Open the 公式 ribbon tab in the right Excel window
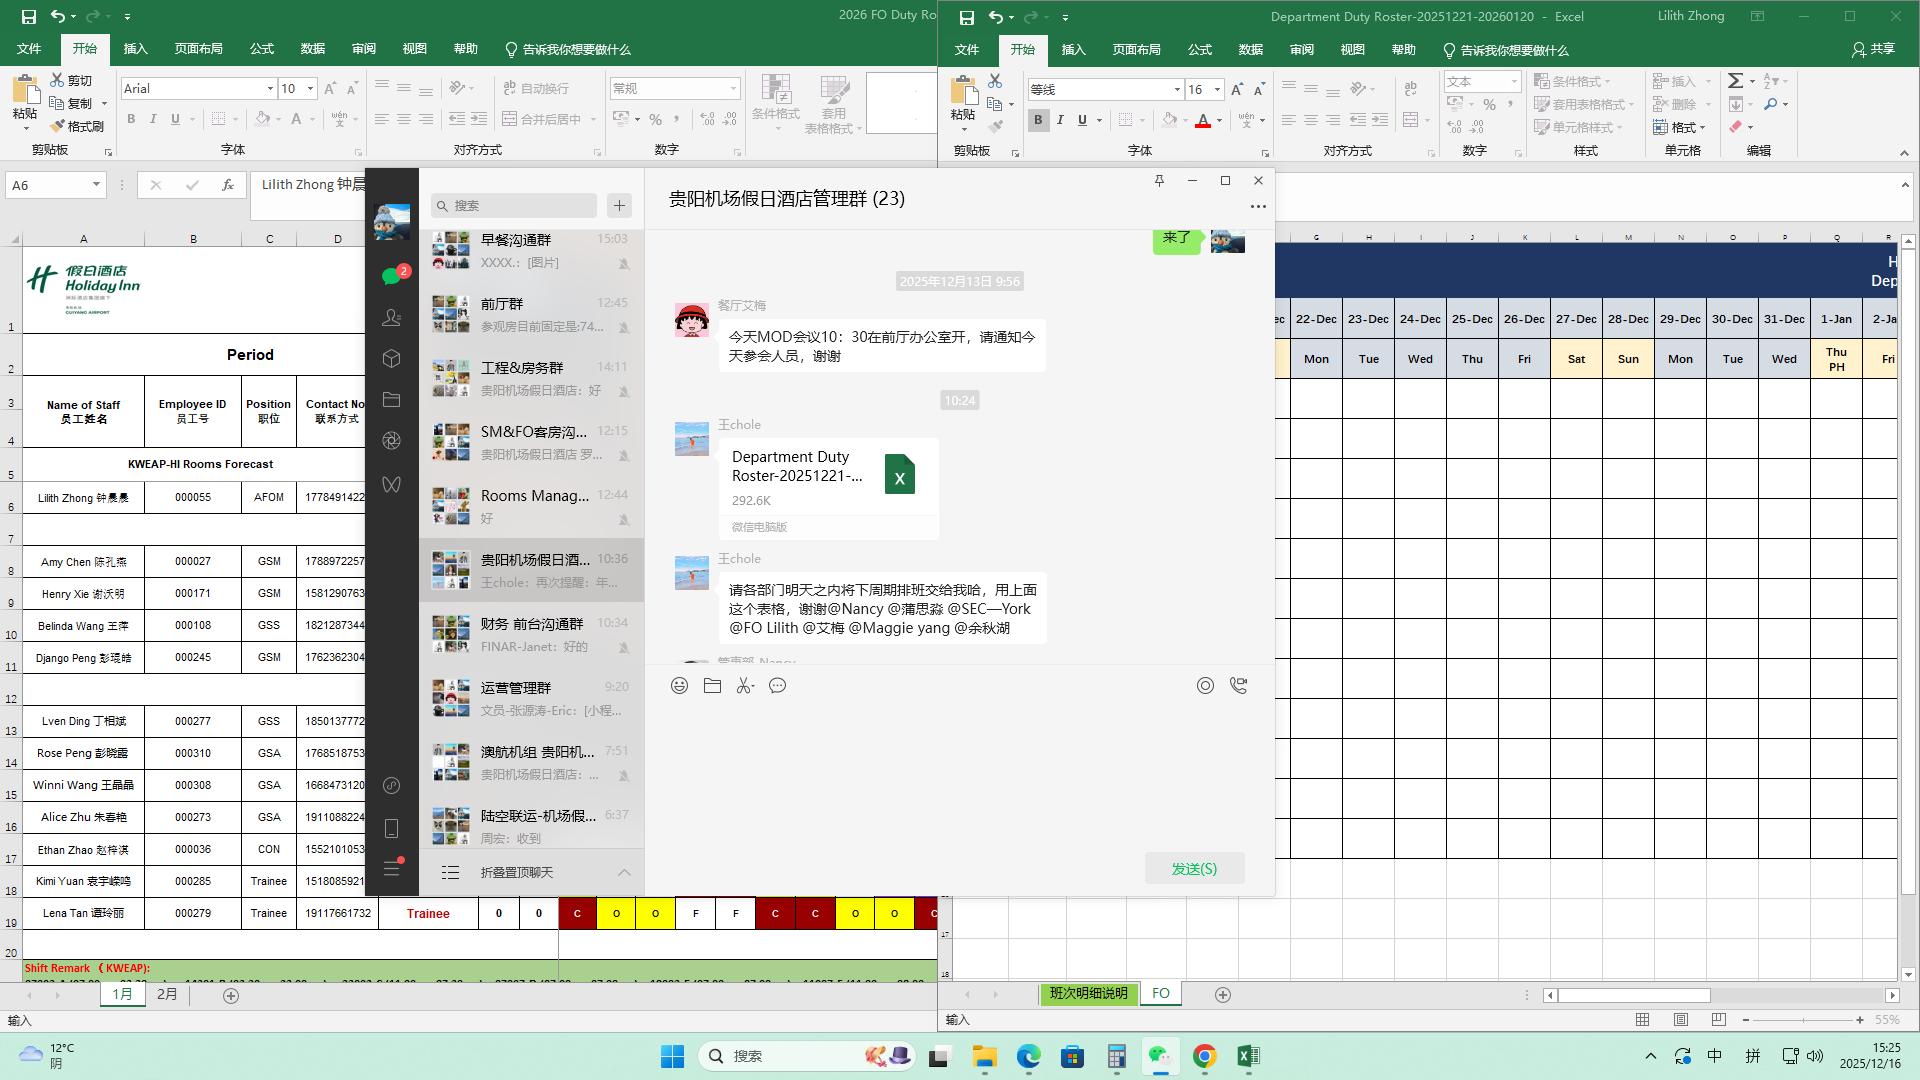 pyautogui.click(x=1199, y=50)
